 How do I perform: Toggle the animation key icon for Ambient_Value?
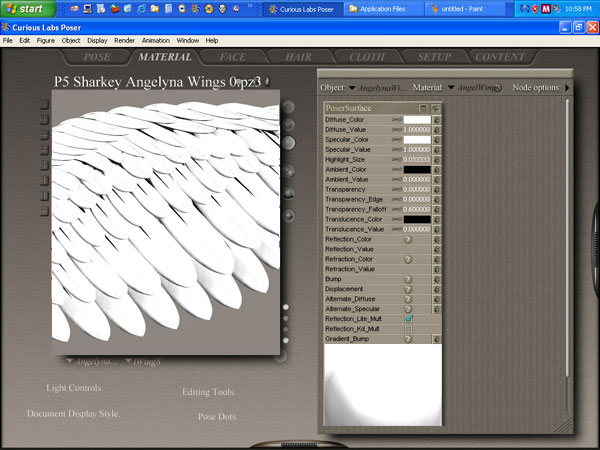point(397,179)
